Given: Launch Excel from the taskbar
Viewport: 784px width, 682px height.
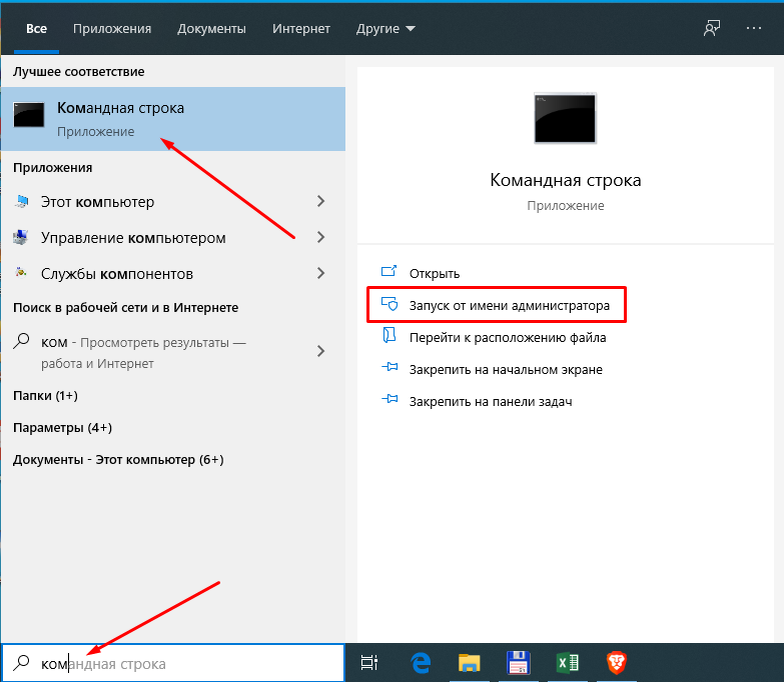Looking at the screenshot, I should click(x=567, y=662).
